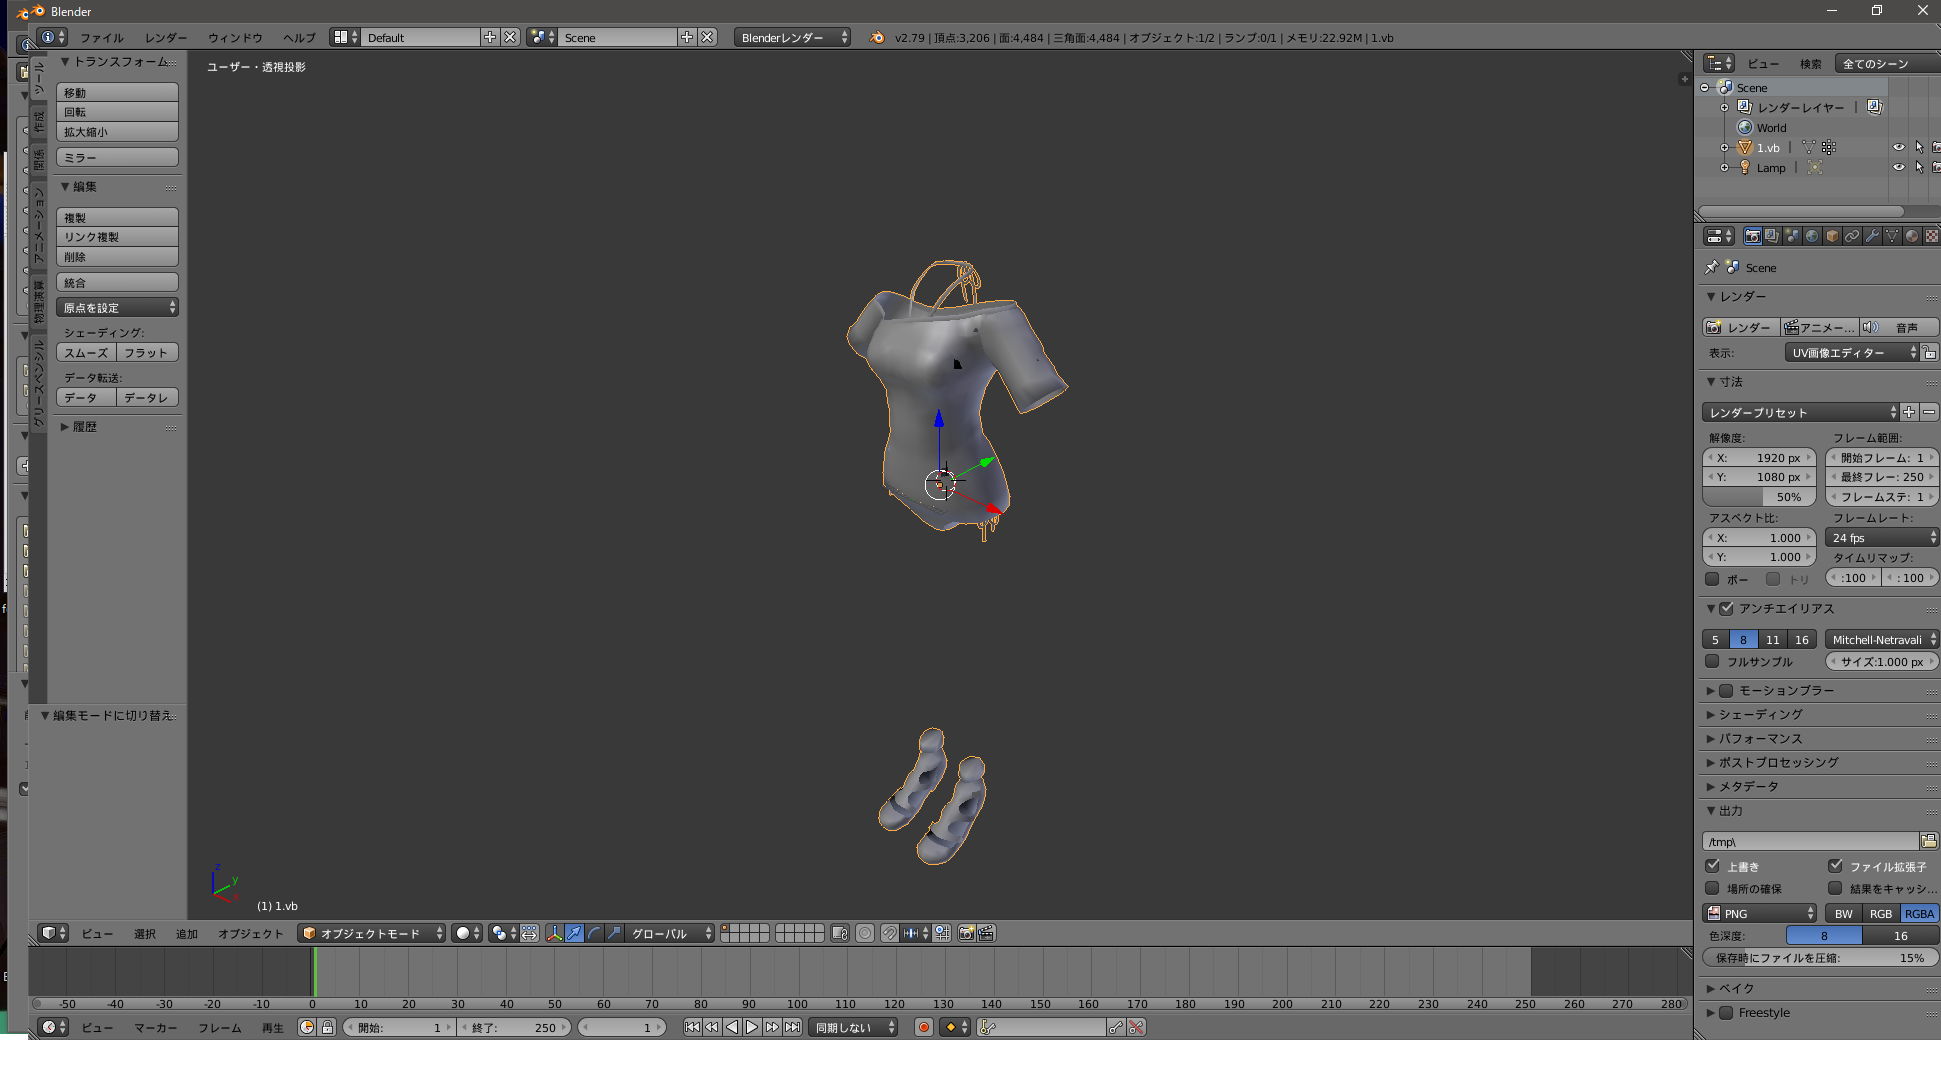Click the resolution percentage 50% slider
Viewport: 1941px width, 1080px height.
[1759, 497]
